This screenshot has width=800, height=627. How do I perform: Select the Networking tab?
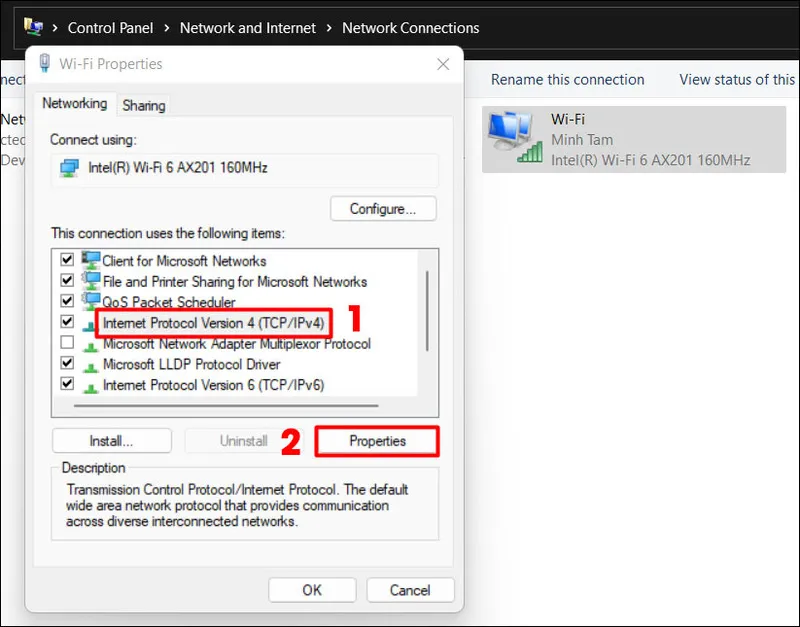75,104
